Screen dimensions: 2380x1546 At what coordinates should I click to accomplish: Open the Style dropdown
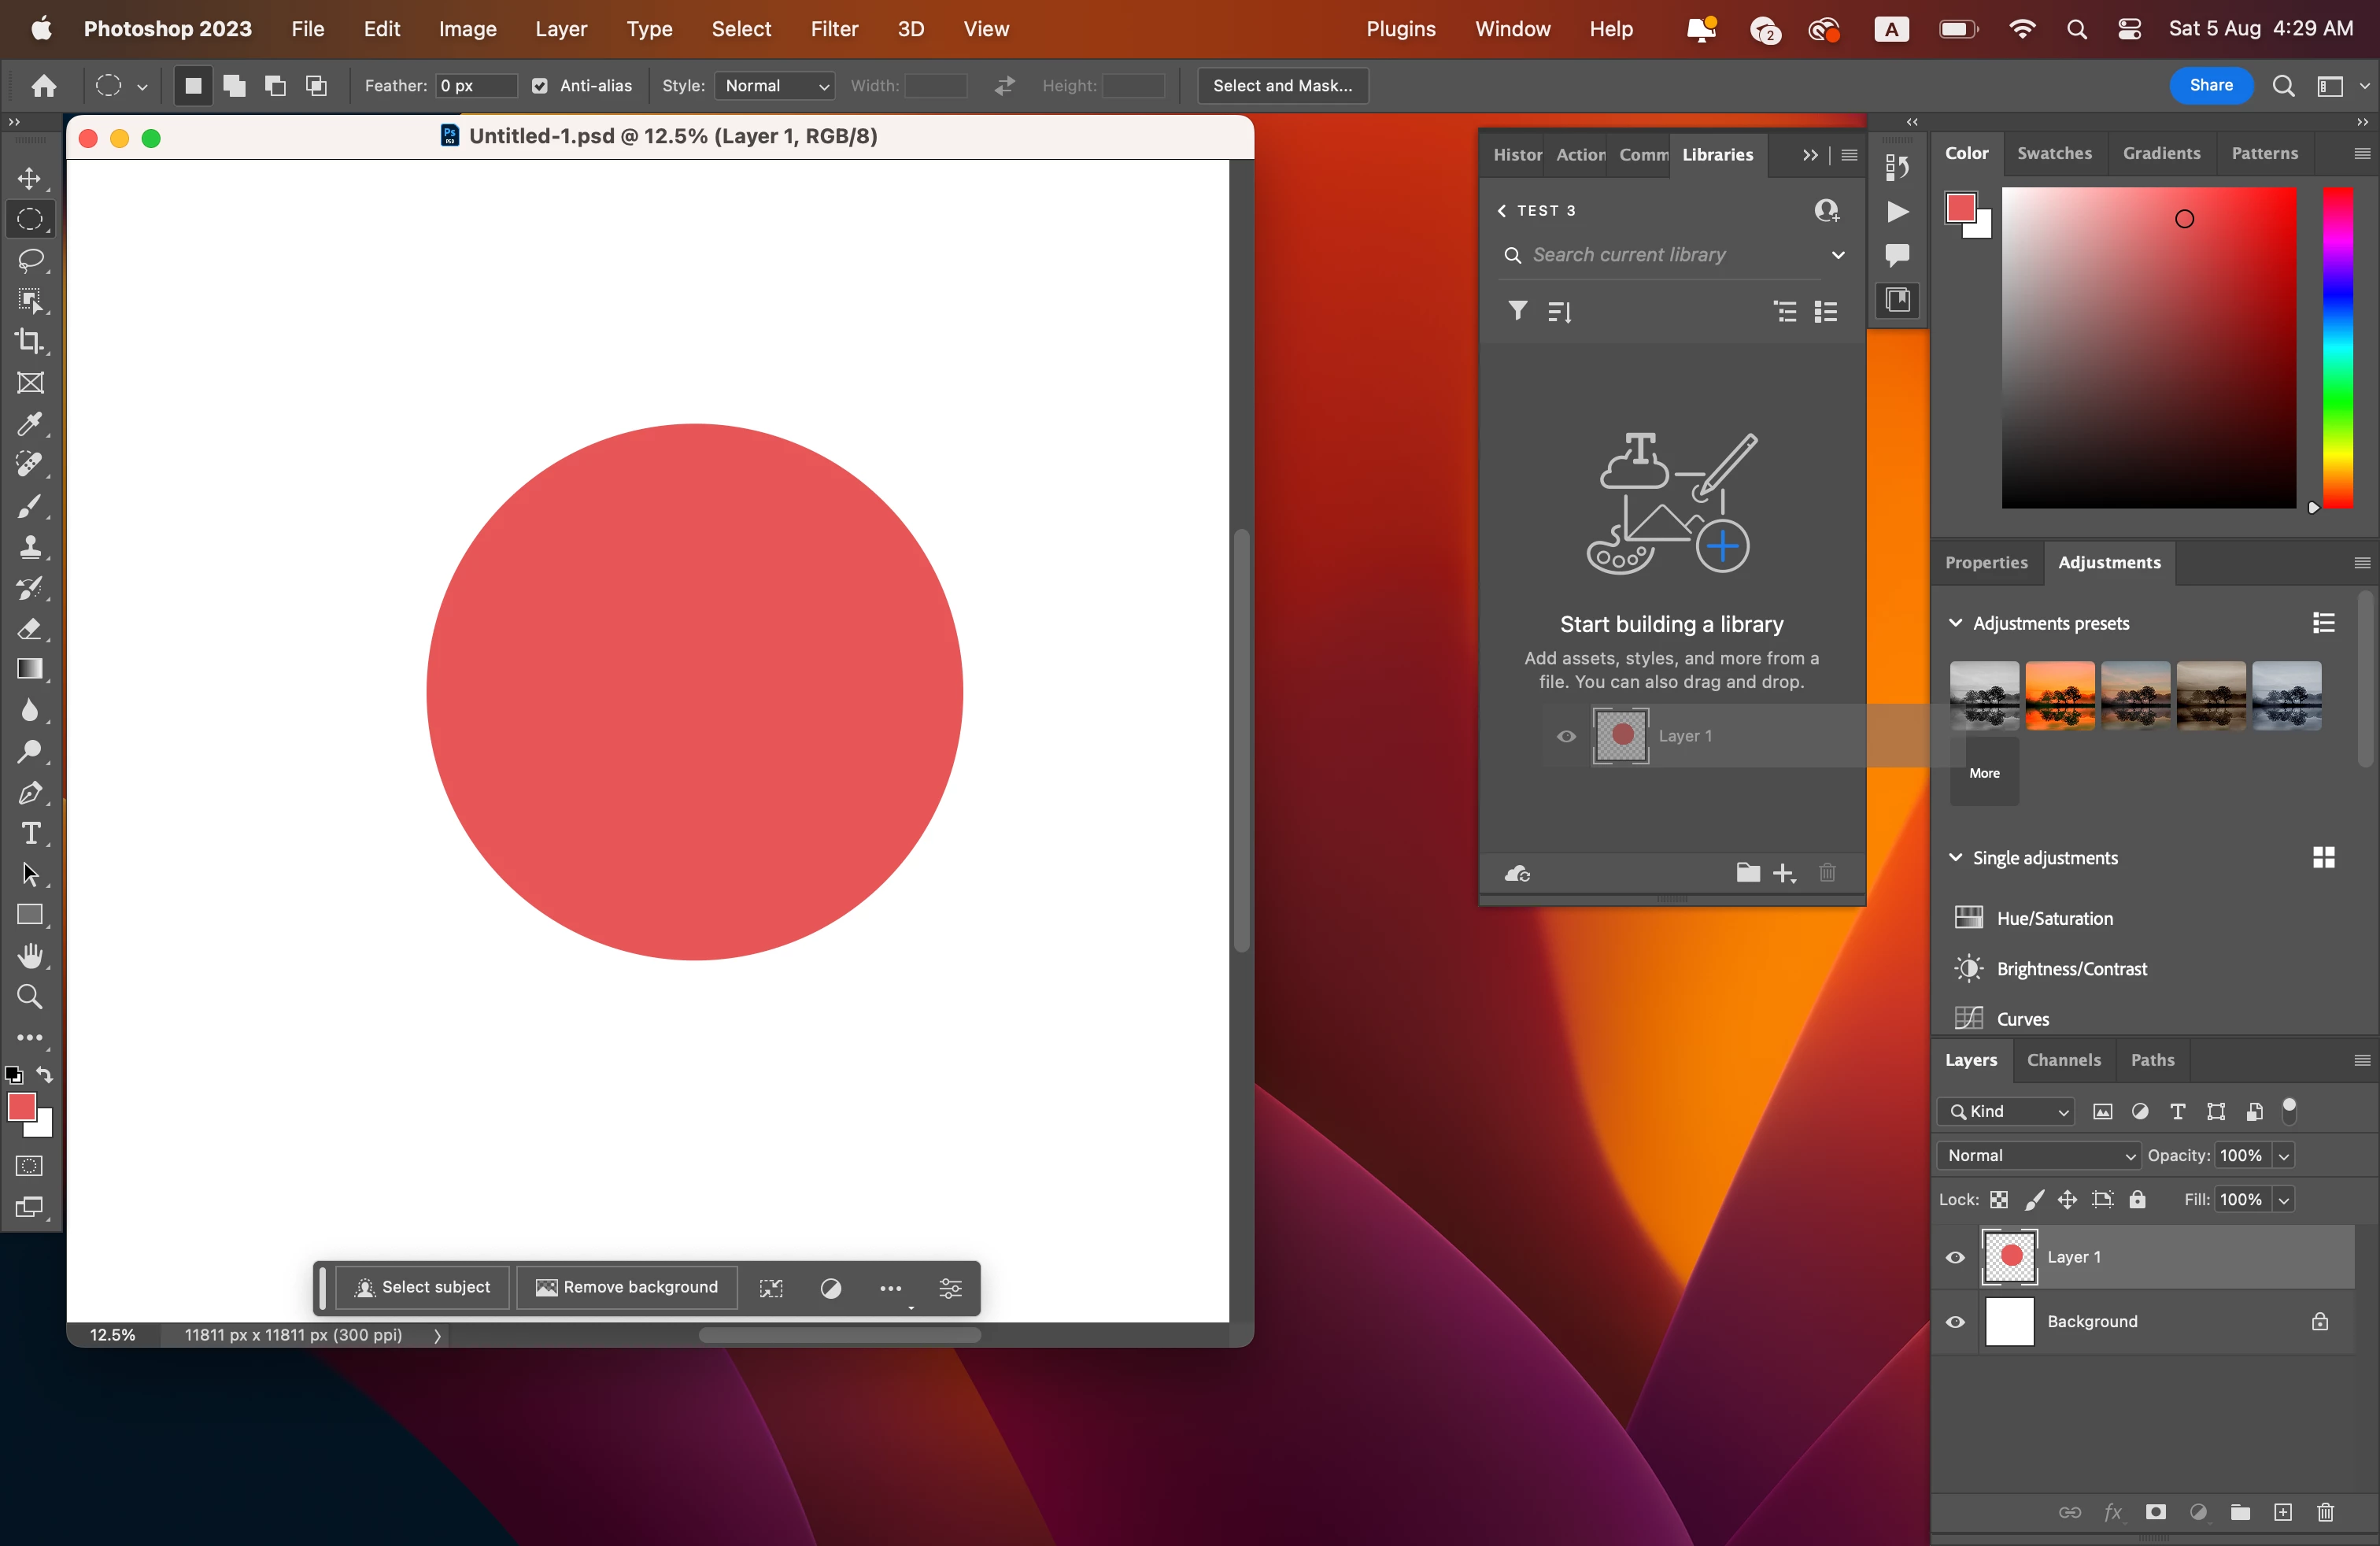coord(775,86)
